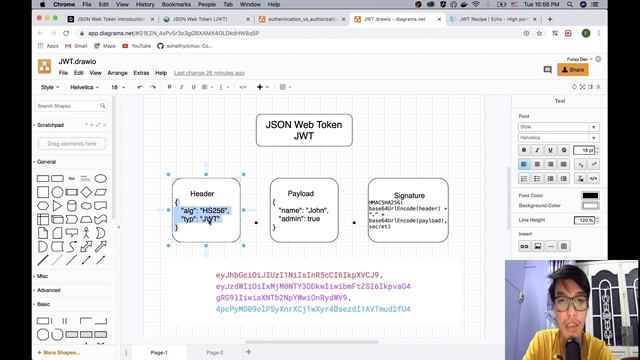Viewport: 640px width, 360px height.
Task: Toggle underline in the Text format panel
Action: tap(550, 150)
